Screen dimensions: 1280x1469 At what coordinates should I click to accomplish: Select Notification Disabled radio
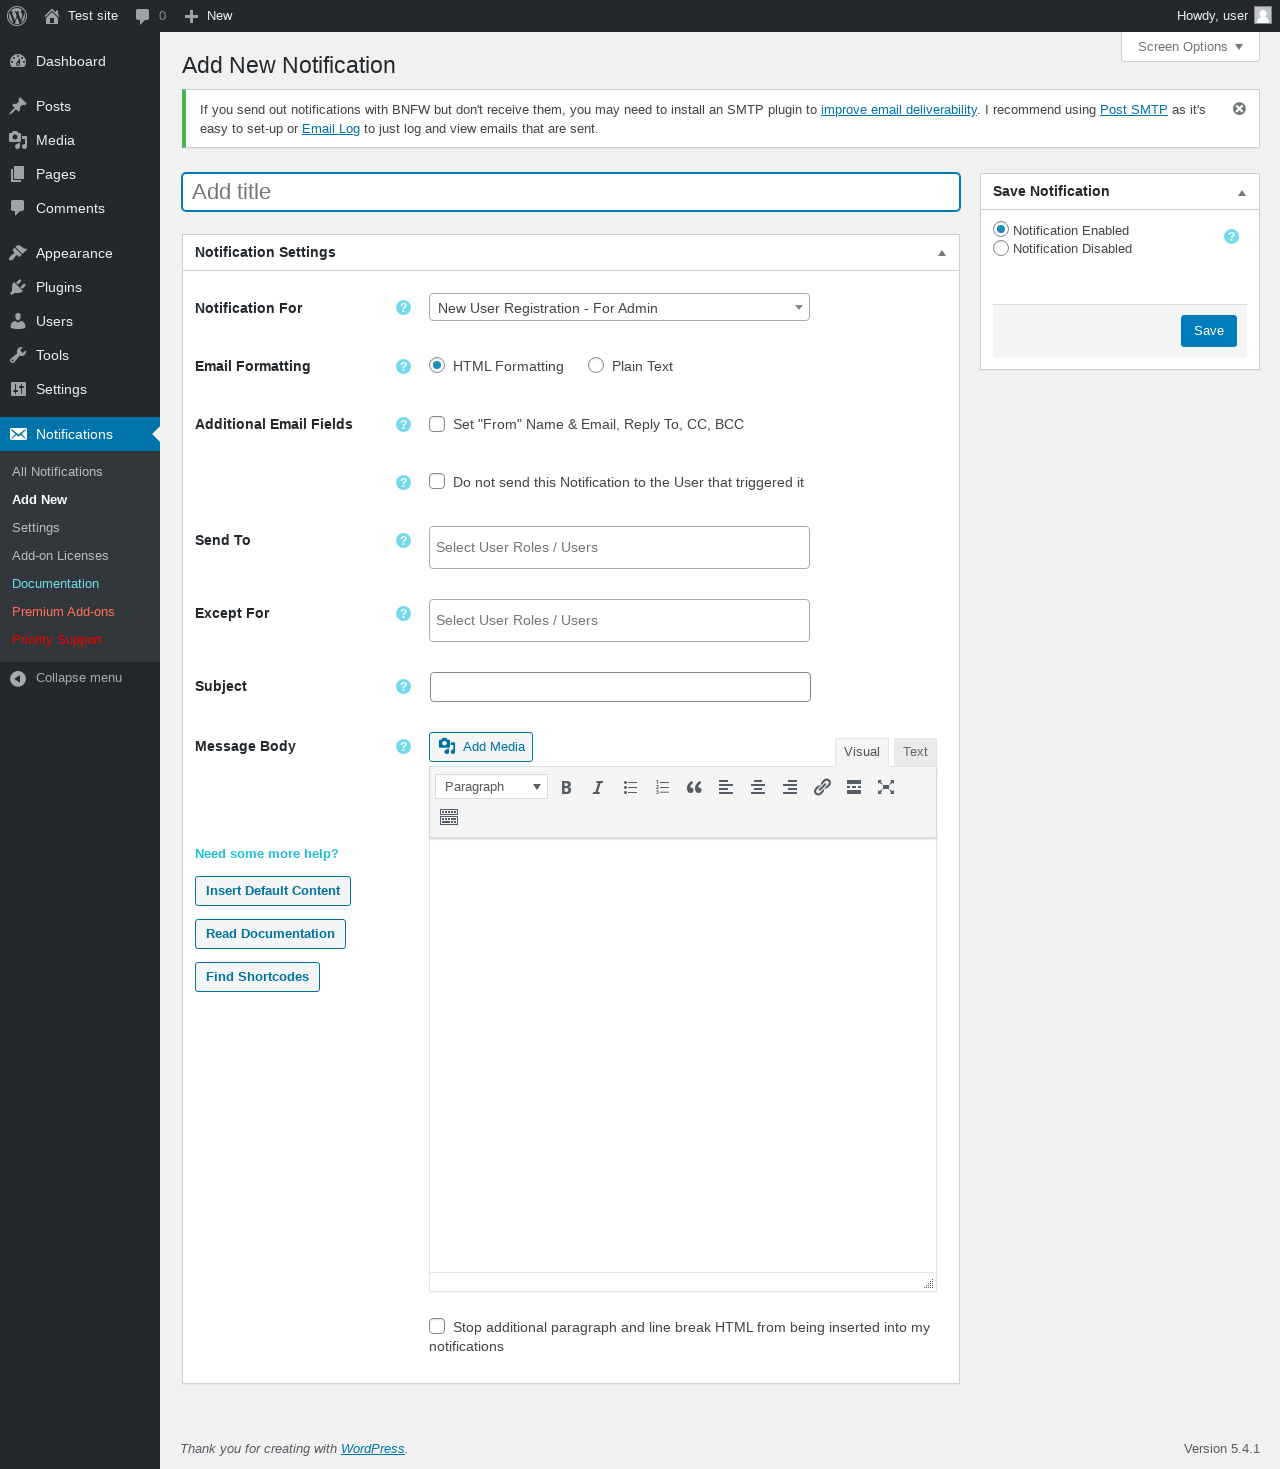click(x=1001, y=248)
